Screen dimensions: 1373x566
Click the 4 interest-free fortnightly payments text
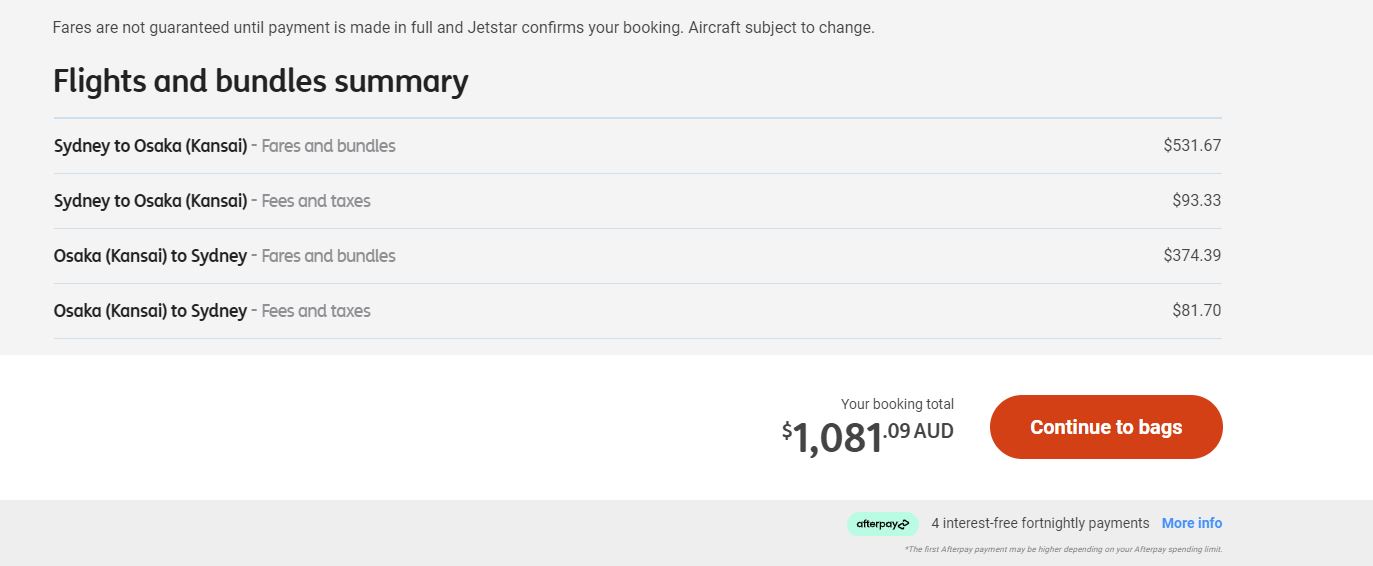1040,523
